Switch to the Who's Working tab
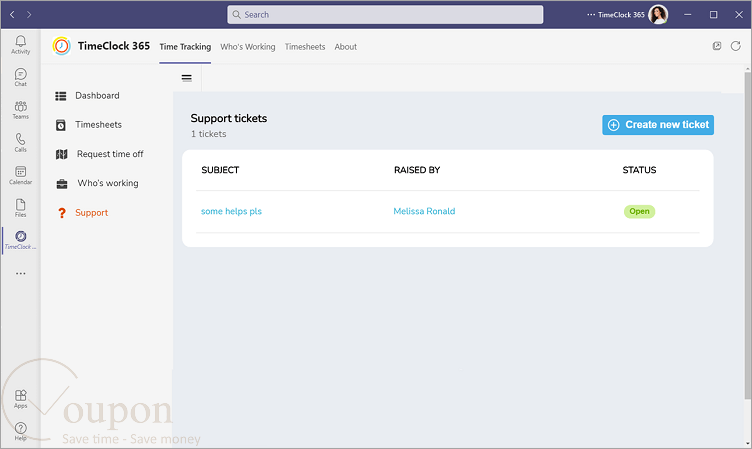This screenshot has height=449, width=752. click(x=248, y=47)
